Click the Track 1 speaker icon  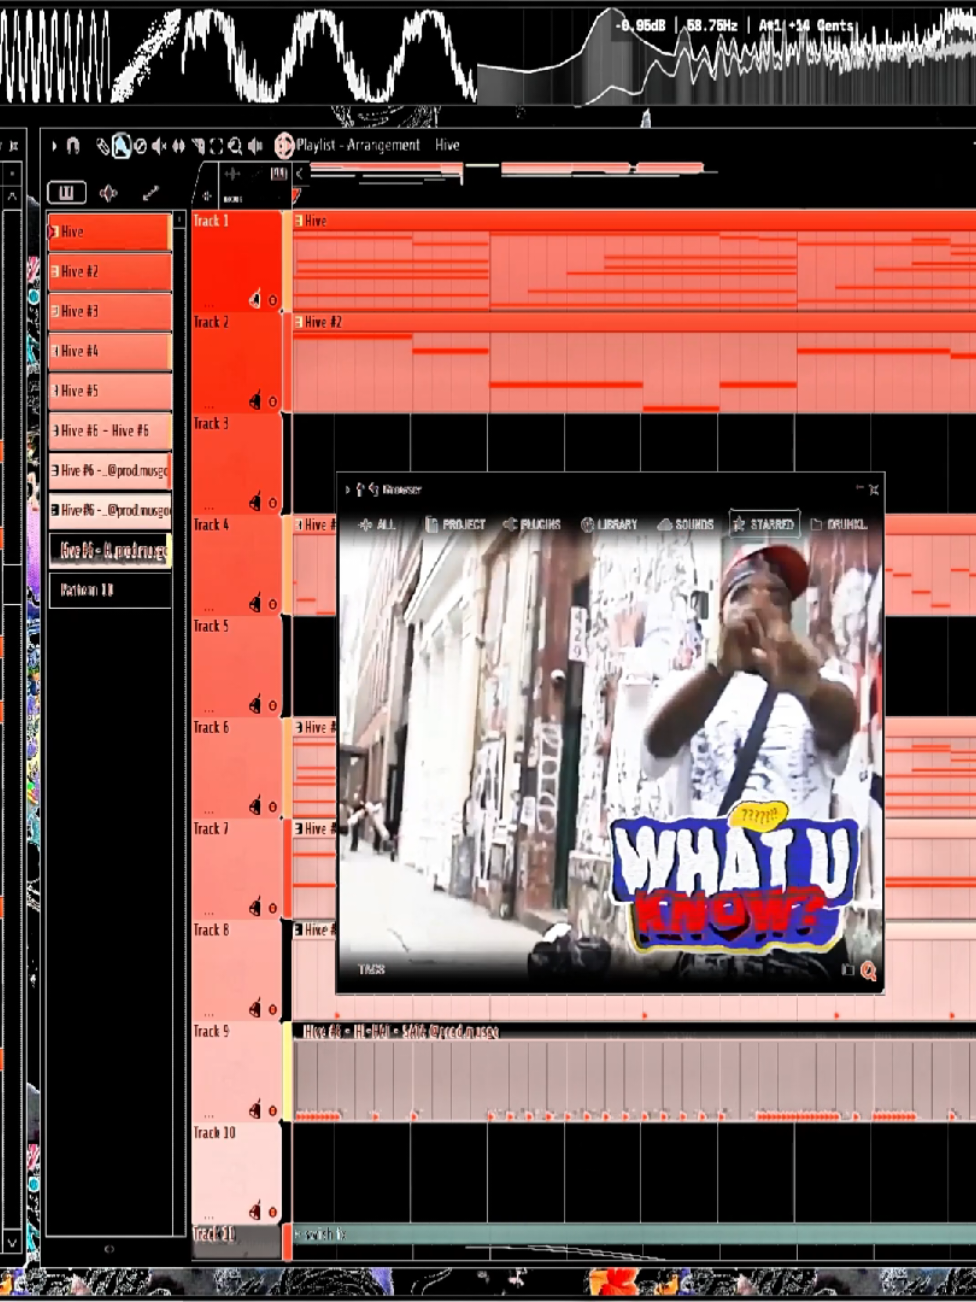(255, 299)
